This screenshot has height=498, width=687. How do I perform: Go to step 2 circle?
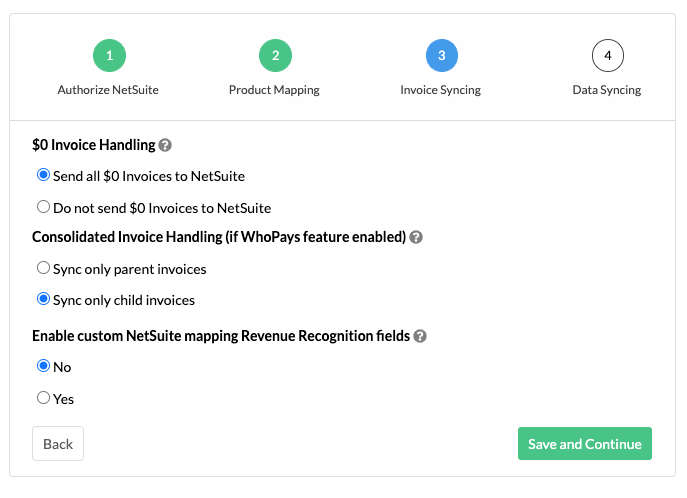coord(276,56)
